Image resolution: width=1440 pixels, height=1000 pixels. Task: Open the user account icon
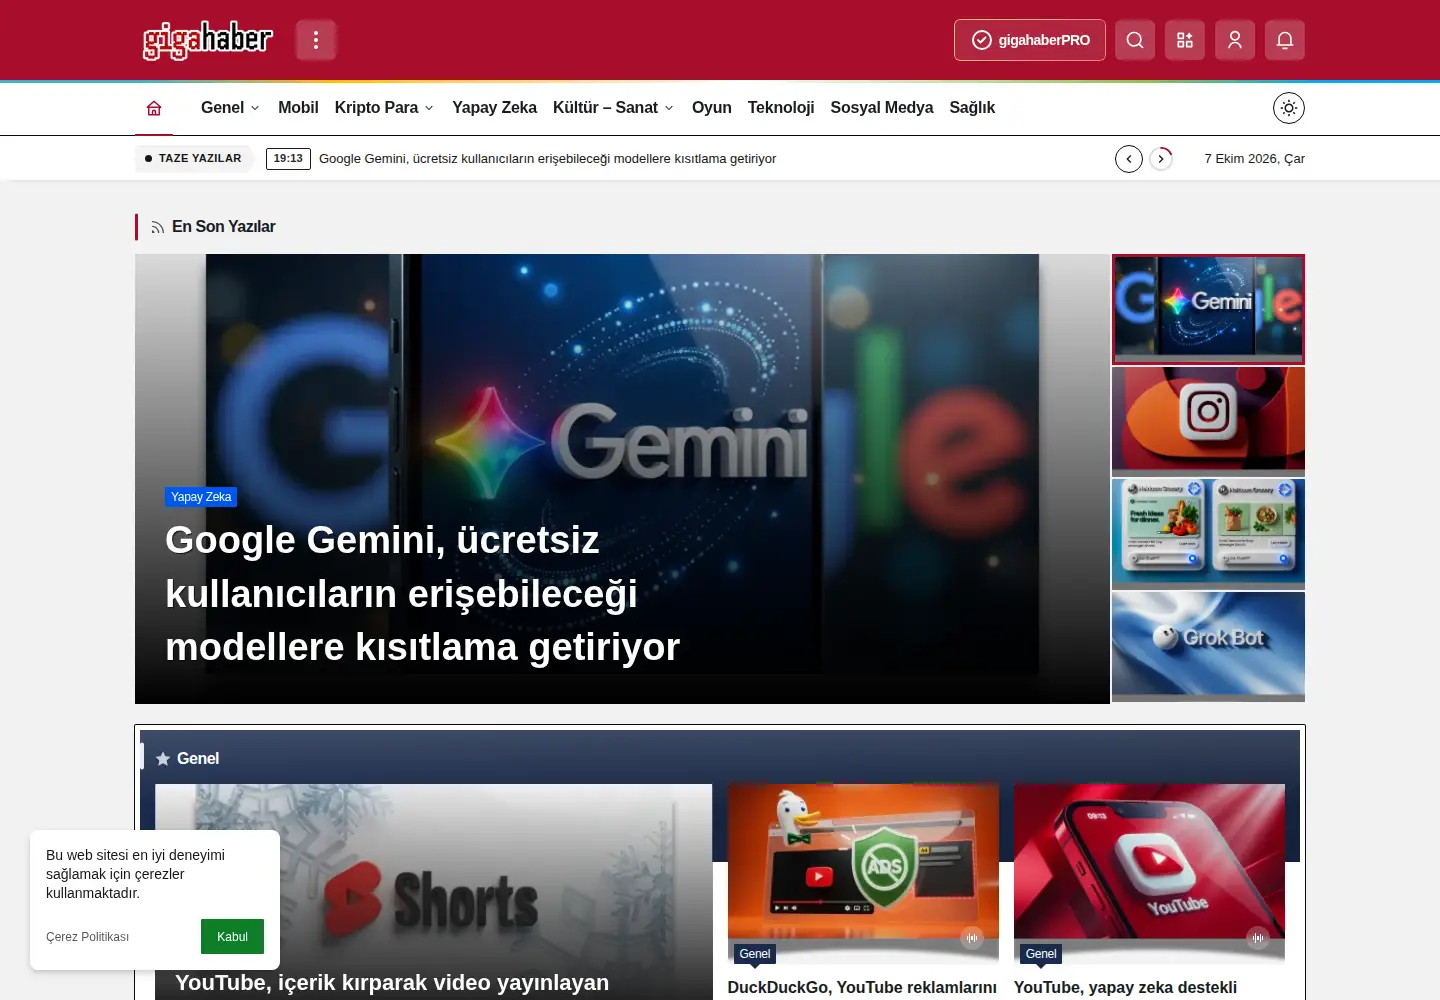click(1235, 40)
